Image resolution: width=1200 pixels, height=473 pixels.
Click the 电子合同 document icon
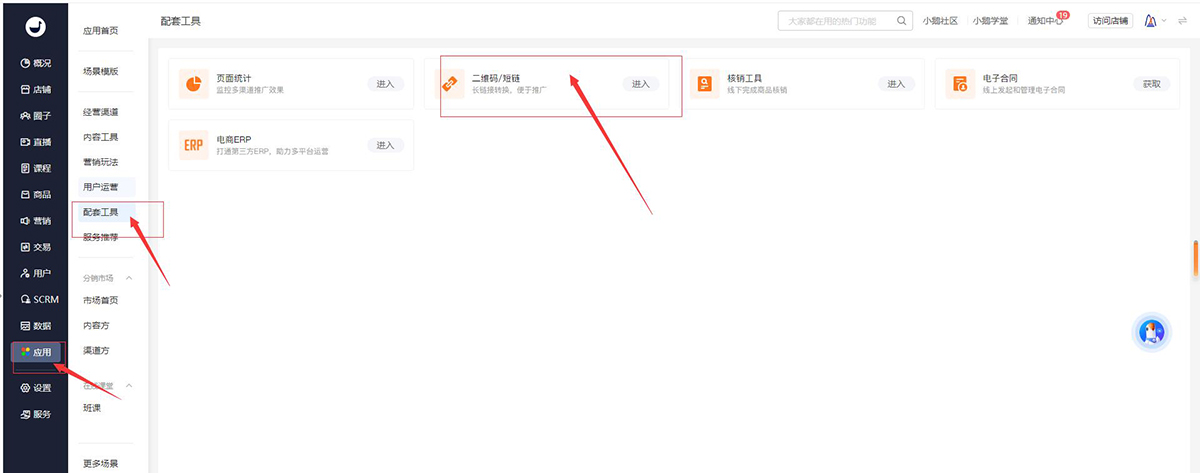[x=960, y=85]
